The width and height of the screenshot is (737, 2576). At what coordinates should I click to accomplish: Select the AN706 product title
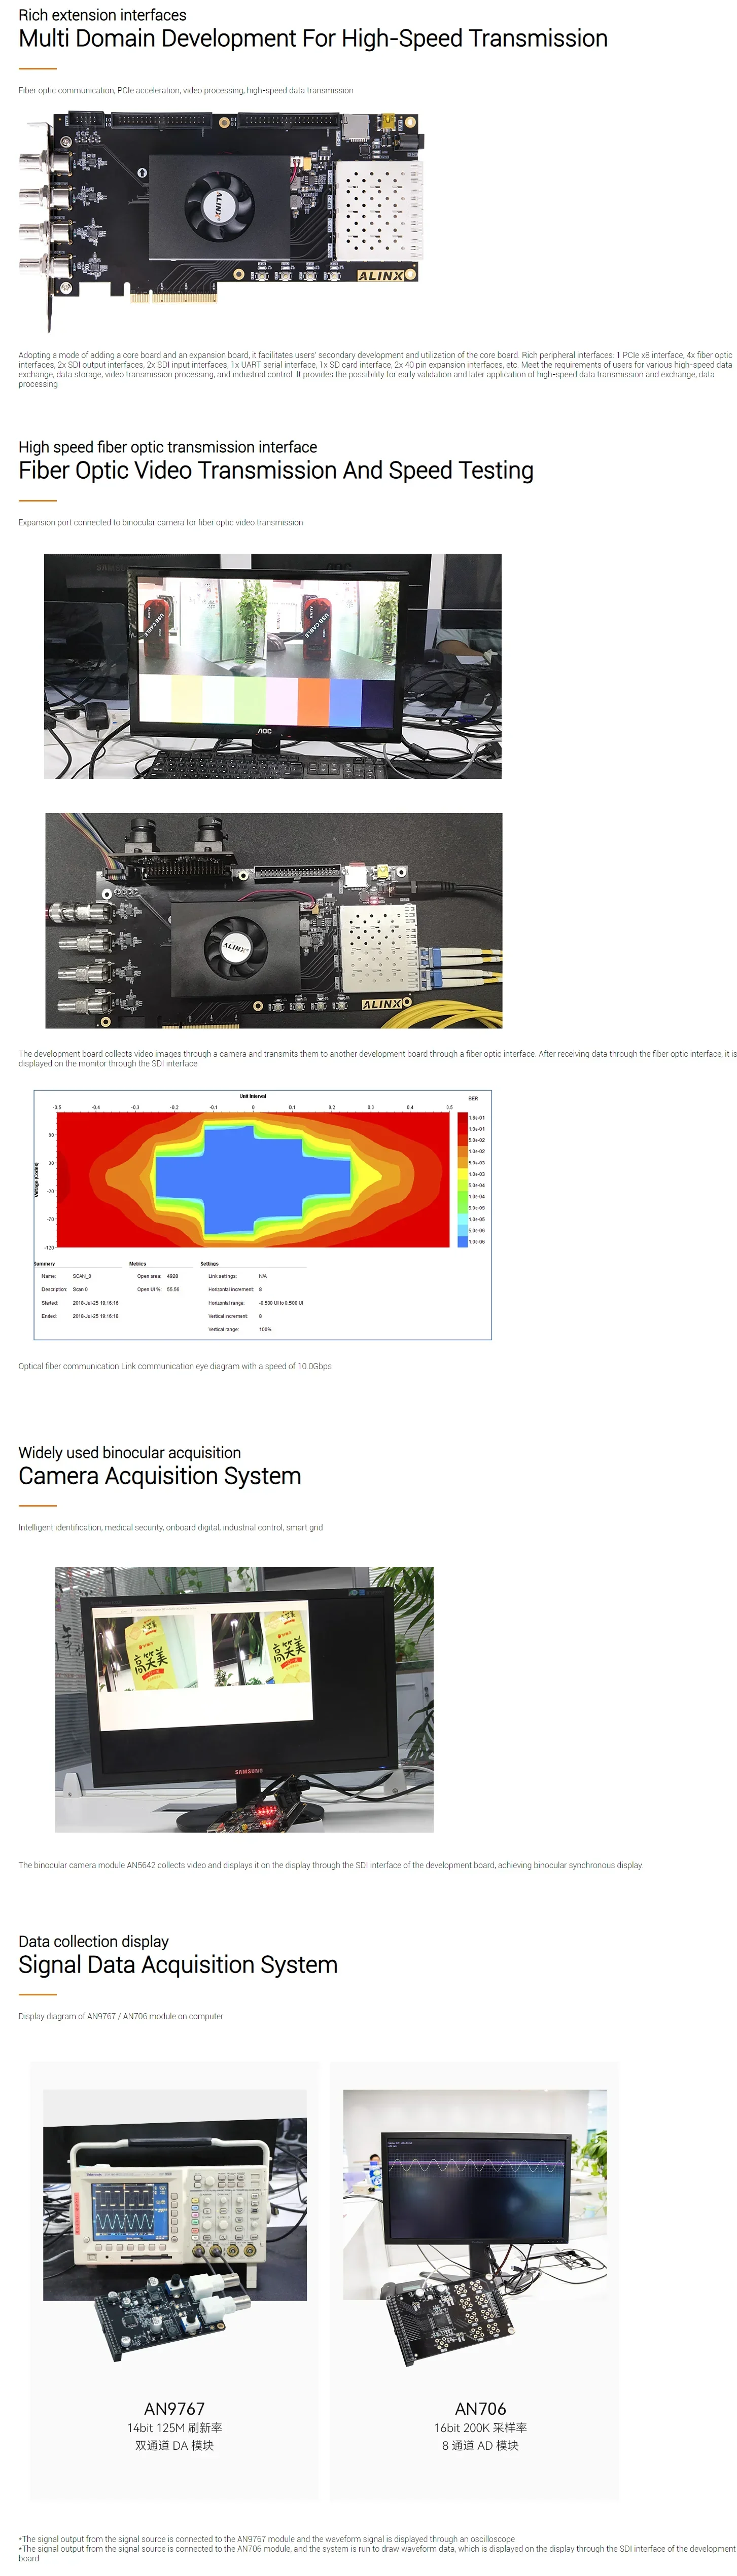480,2408
